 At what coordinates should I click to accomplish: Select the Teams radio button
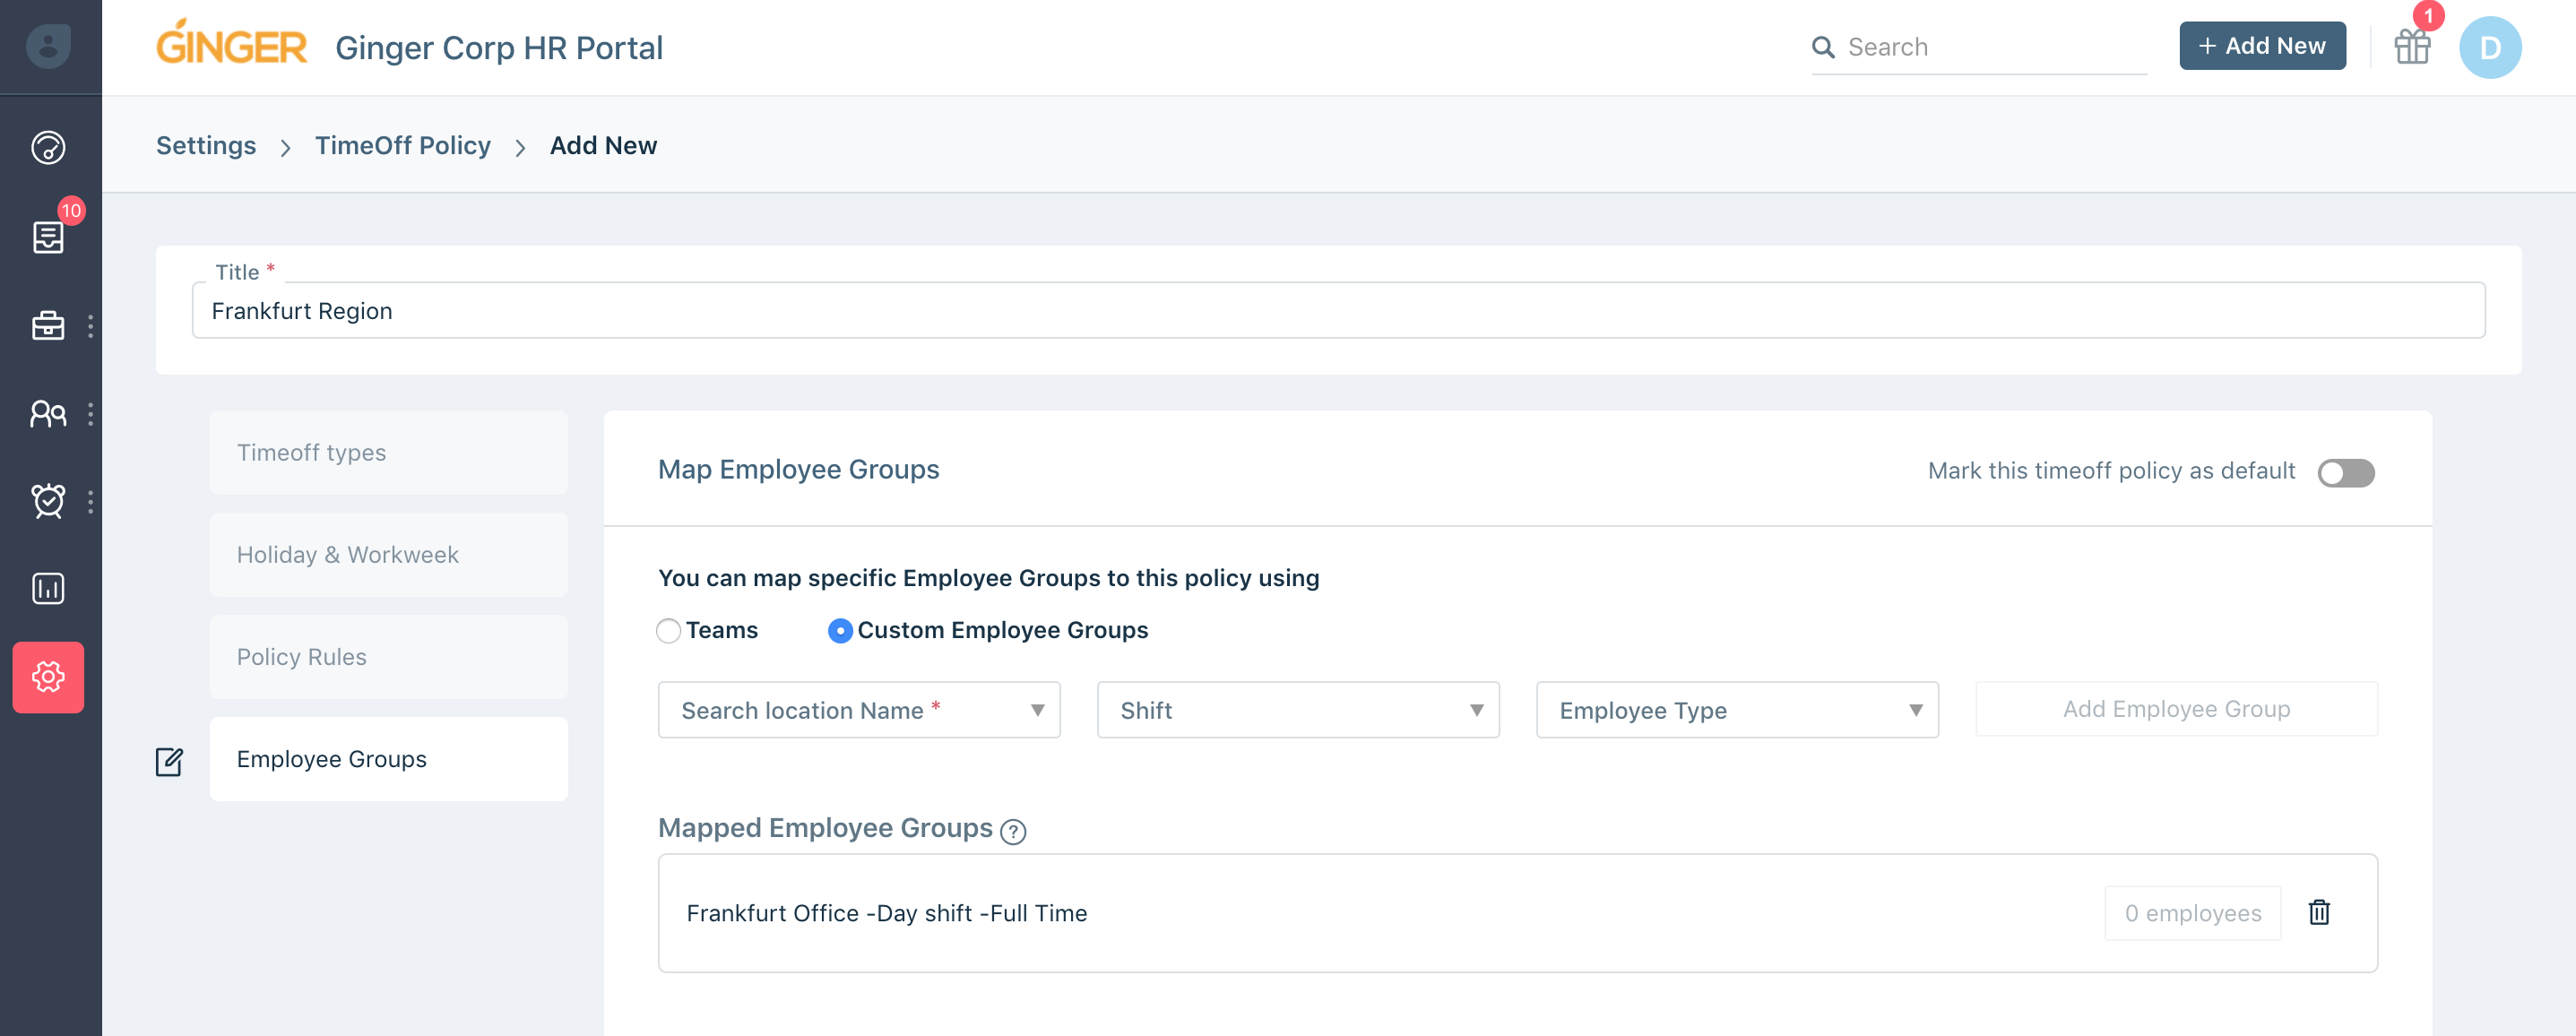click(x=668, y=630)
